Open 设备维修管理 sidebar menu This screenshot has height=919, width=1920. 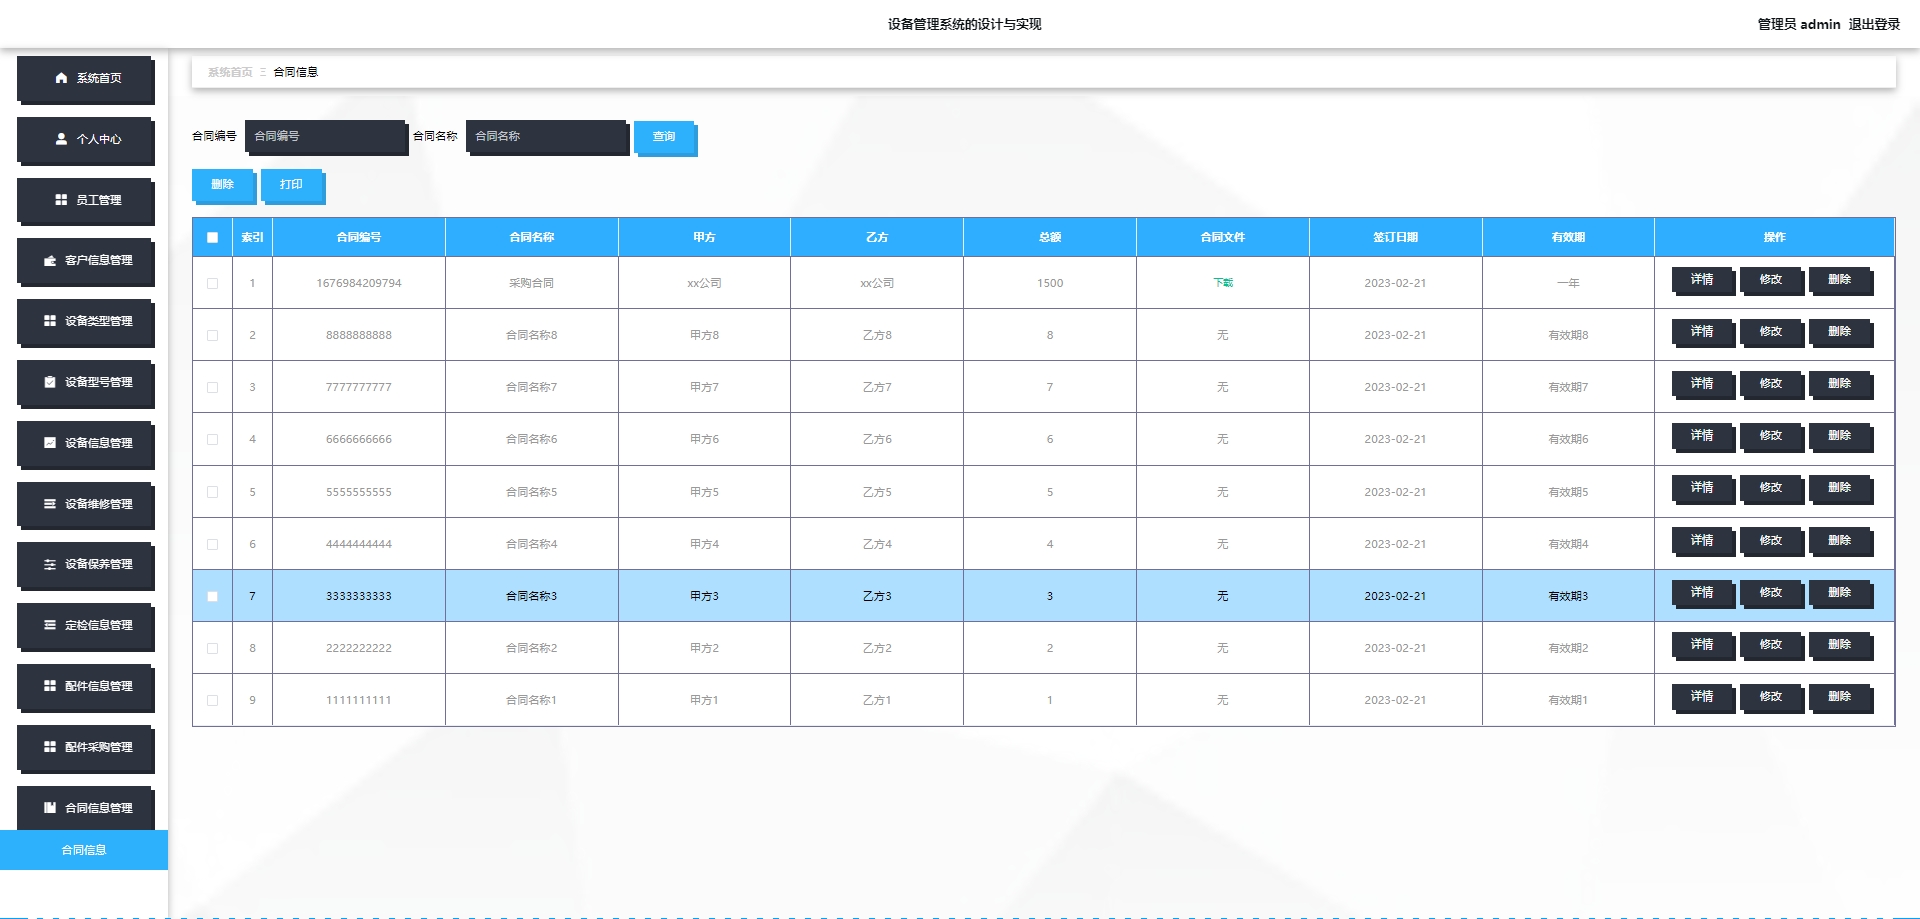click(86, 505)
